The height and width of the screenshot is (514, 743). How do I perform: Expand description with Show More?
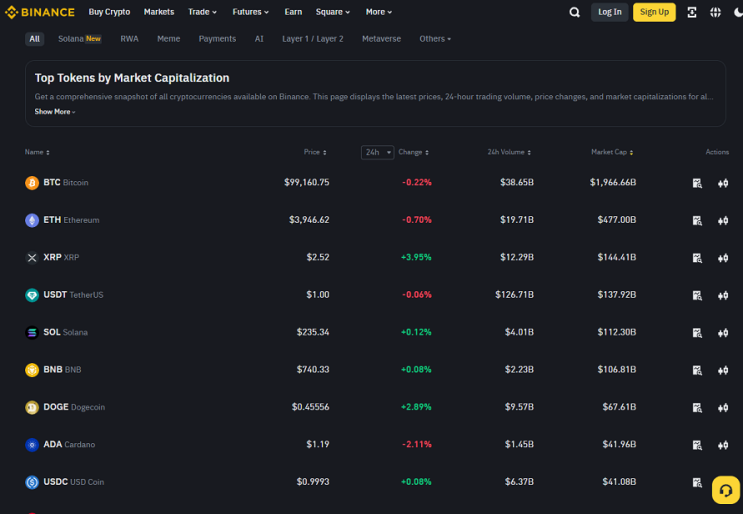click(55, 112)
